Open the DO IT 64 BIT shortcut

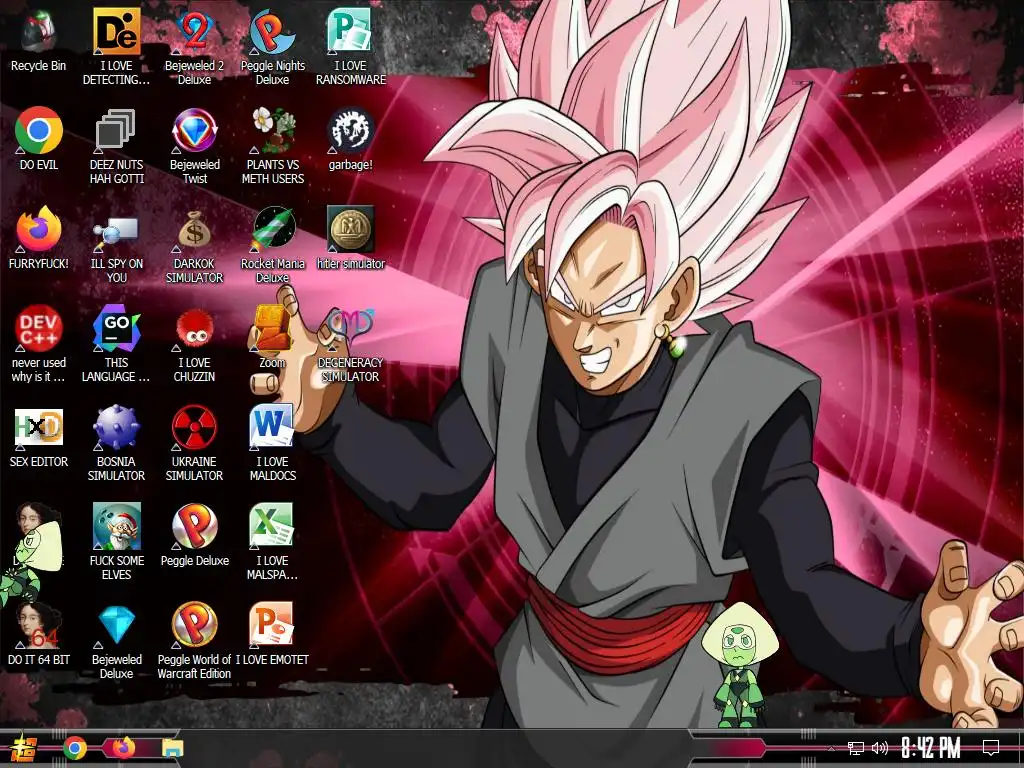pos(39,634)
